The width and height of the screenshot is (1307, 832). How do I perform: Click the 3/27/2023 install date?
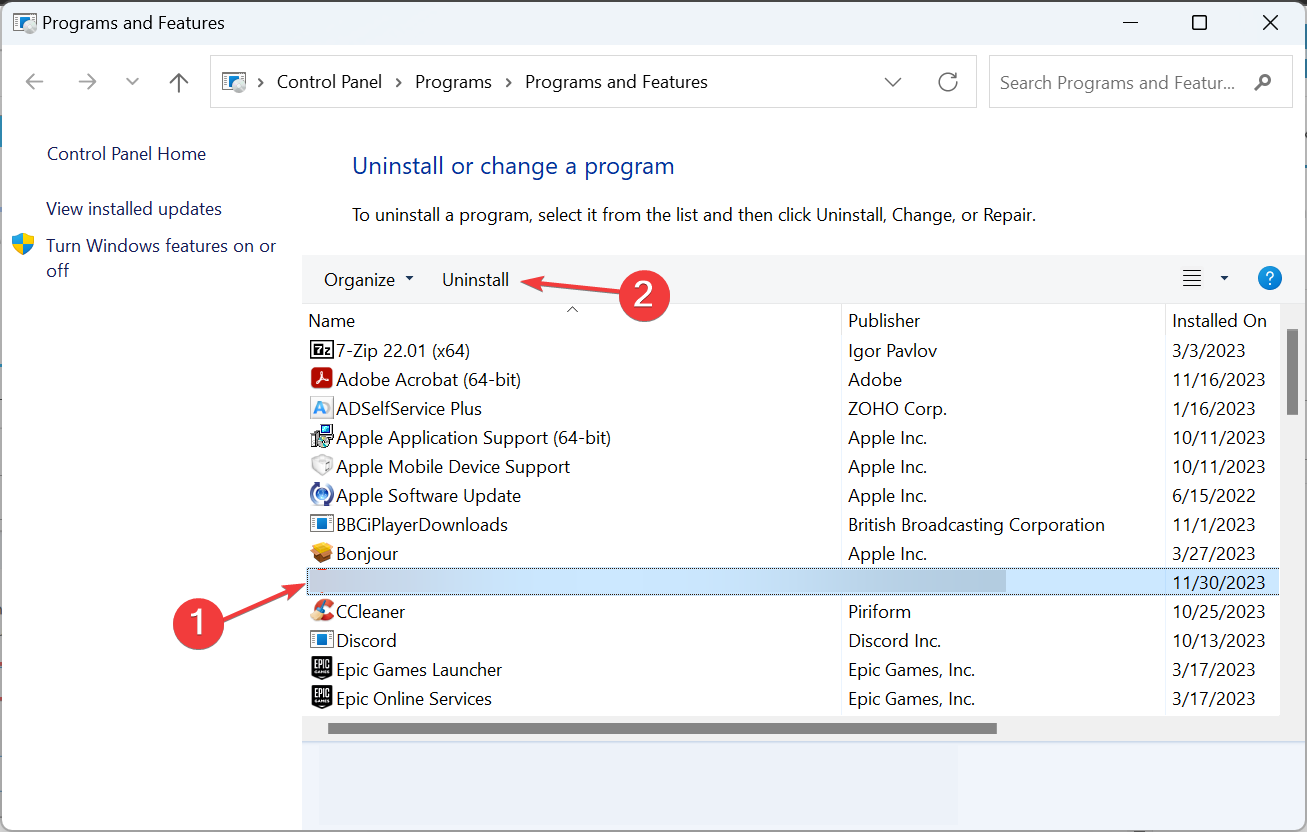click(x=1213, y=553)
